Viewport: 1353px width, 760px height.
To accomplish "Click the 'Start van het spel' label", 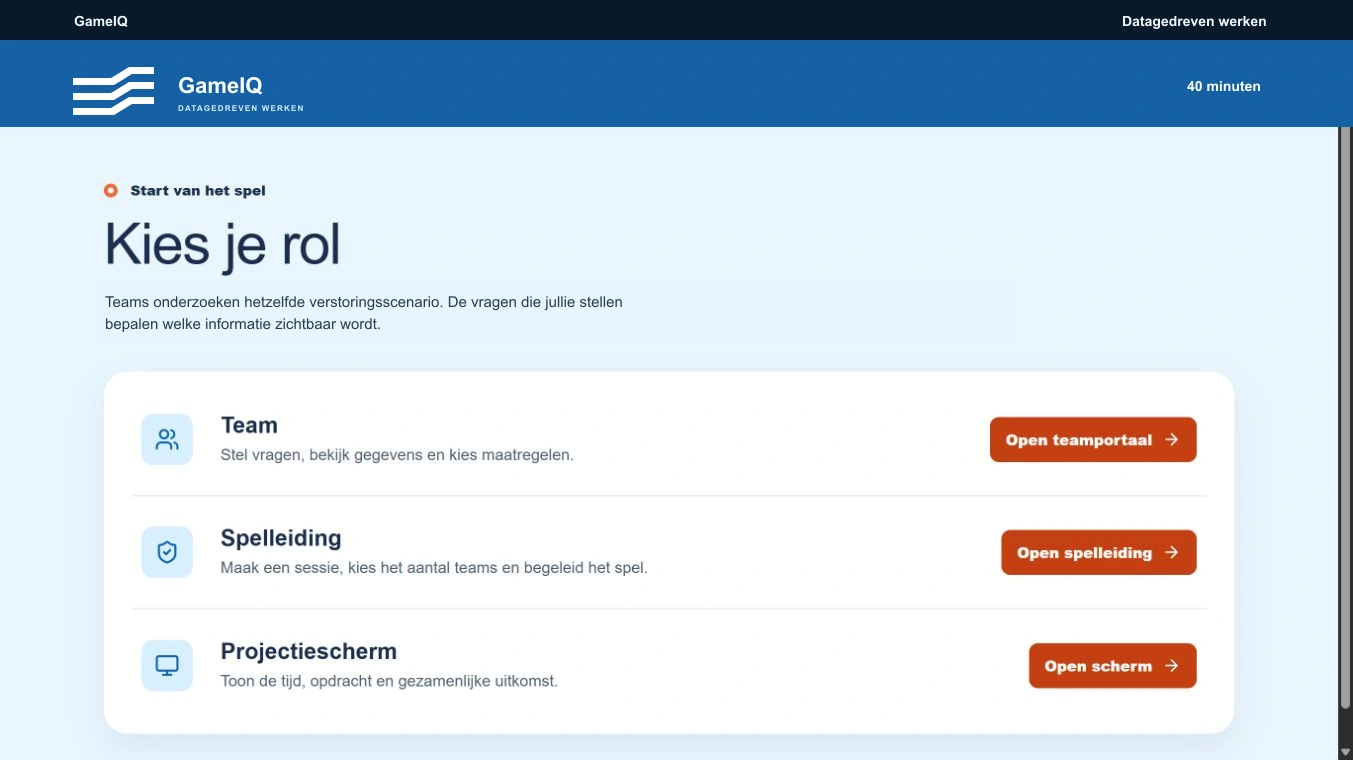I will tap(198, 191).
